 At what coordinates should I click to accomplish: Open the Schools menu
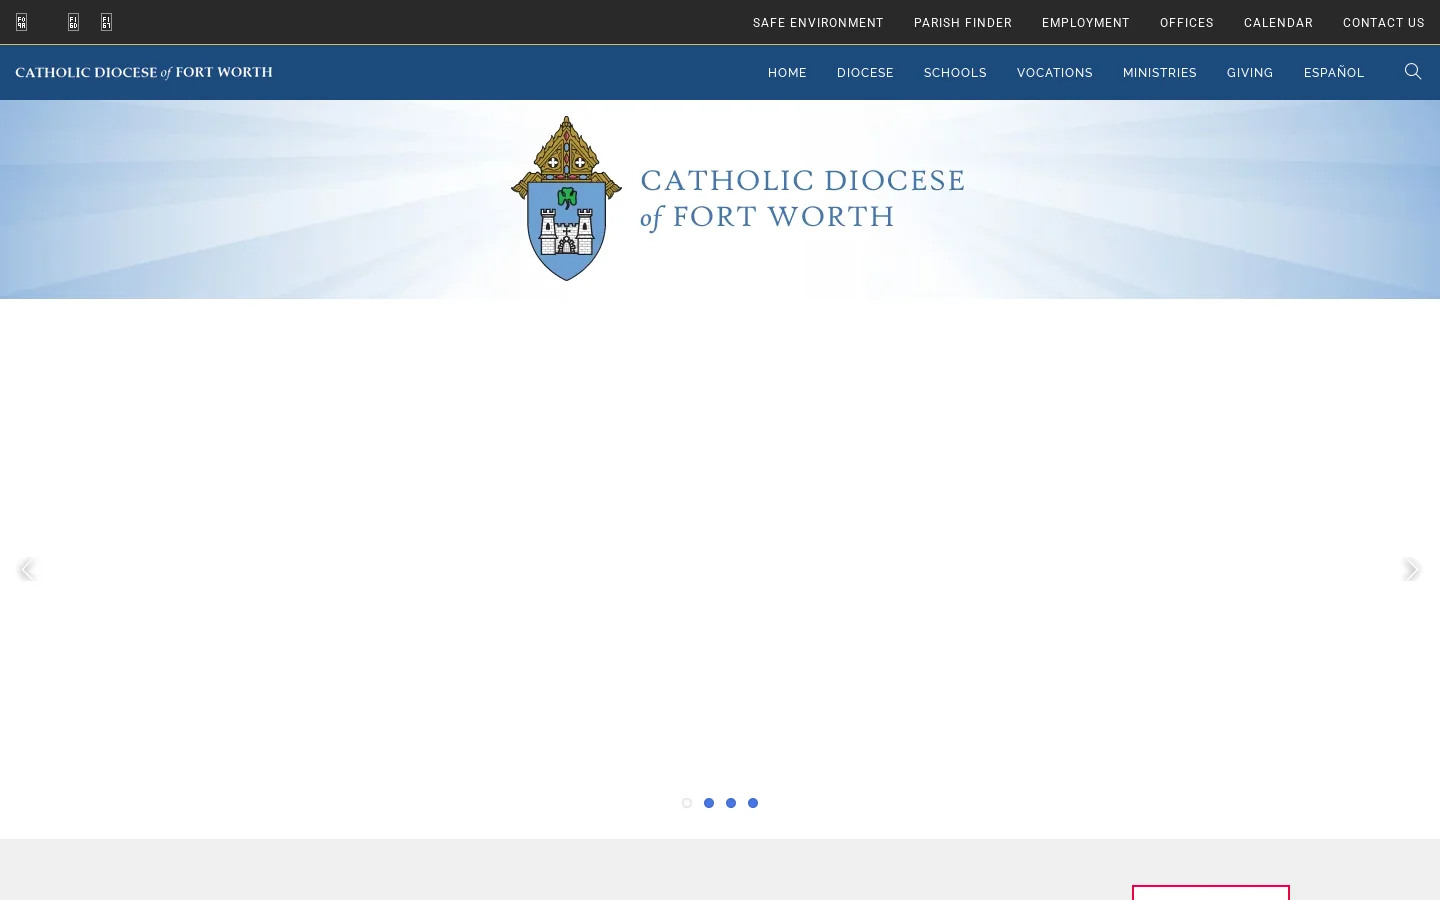tap(955, 73)
